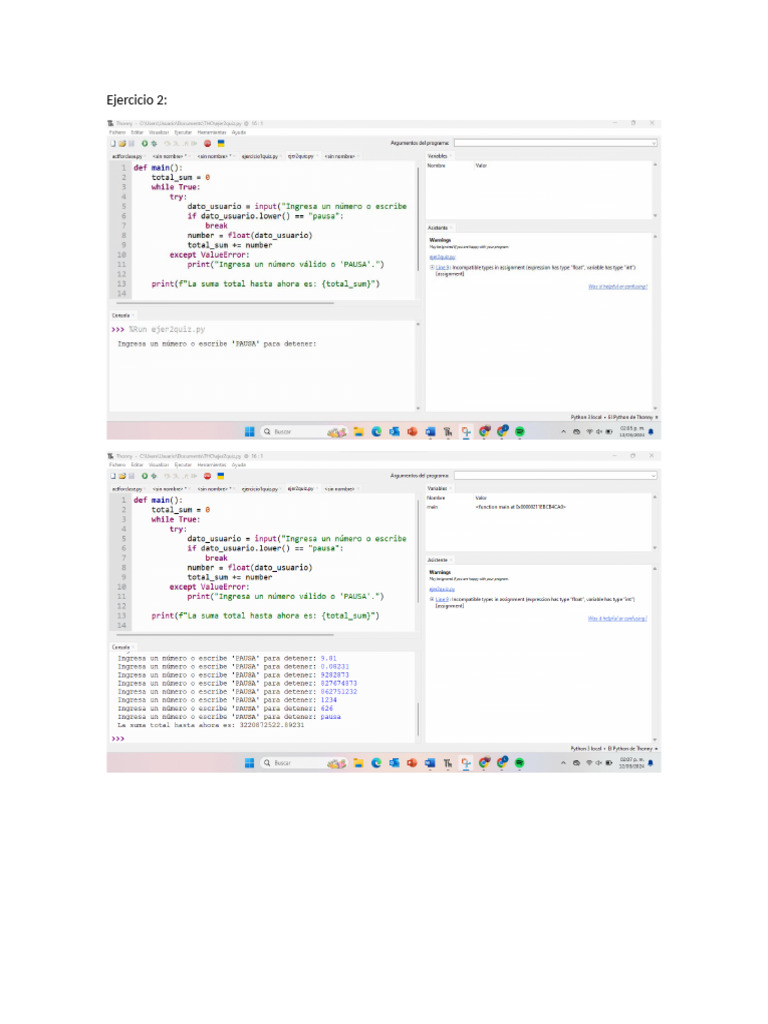Click ejer2quiz.py link in top Assistant
This screenshot has width=768, height=1024.
442,257
